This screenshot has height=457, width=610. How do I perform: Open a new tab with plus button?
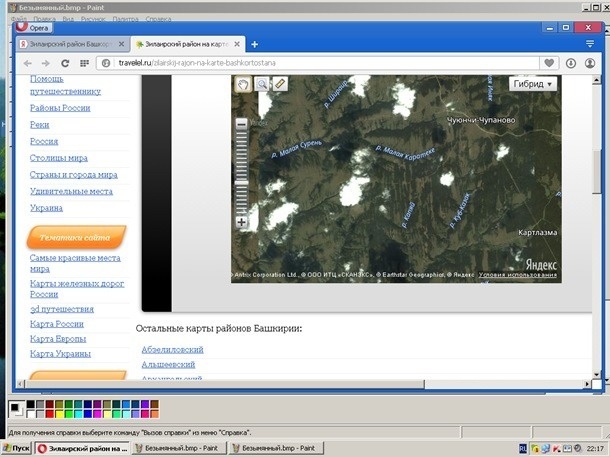(254, 44)
